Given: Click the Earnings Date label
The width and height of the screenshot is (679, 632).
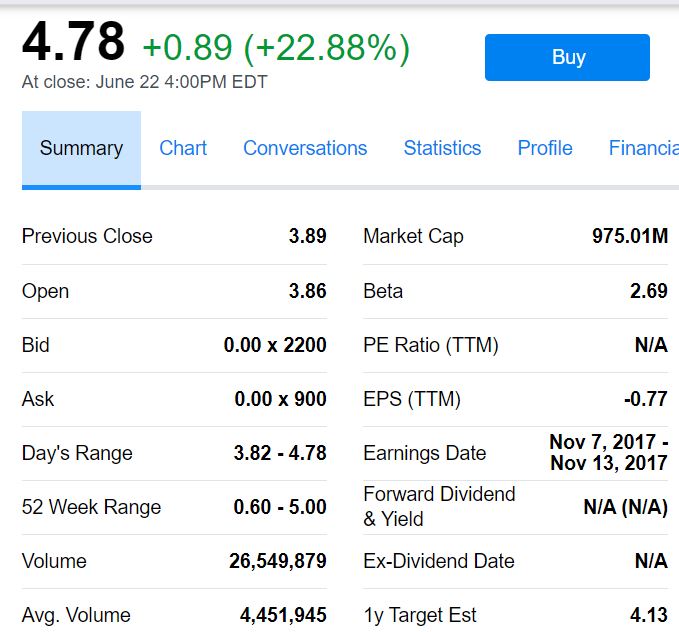Looking at the screenshot, I should click(425, 453).
